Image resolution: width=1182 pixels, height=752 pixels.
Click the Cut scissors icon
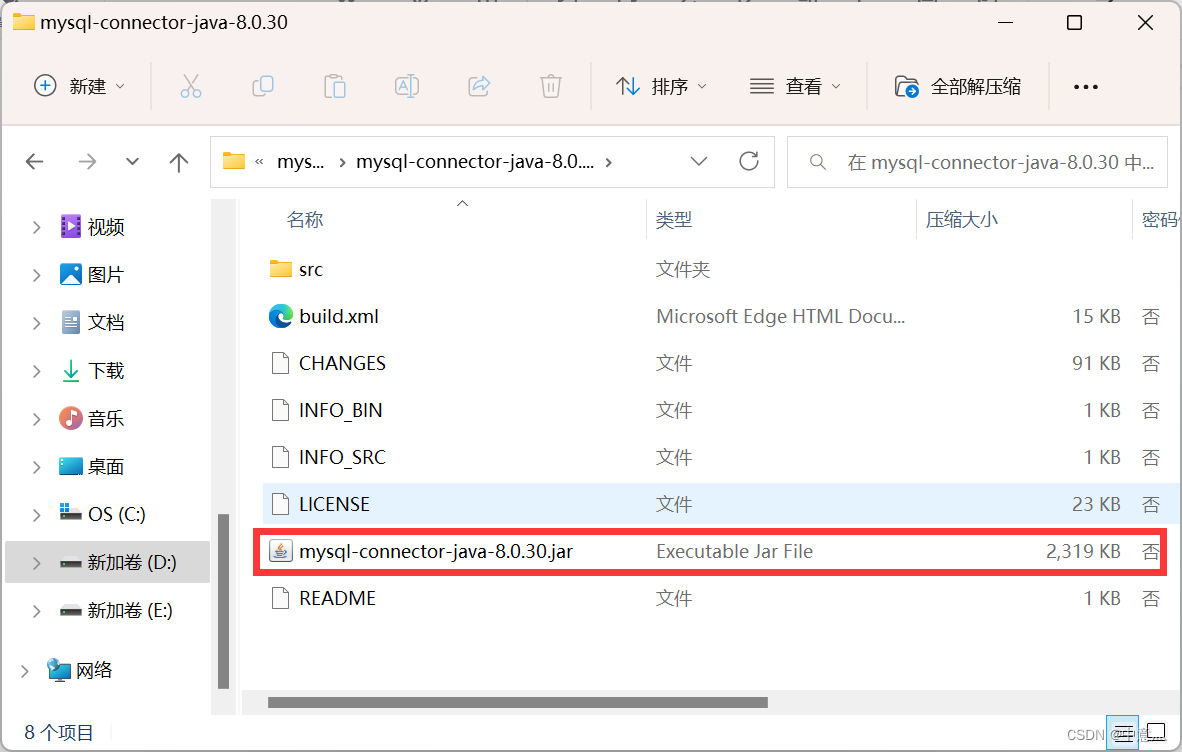(x=191, y=87)
